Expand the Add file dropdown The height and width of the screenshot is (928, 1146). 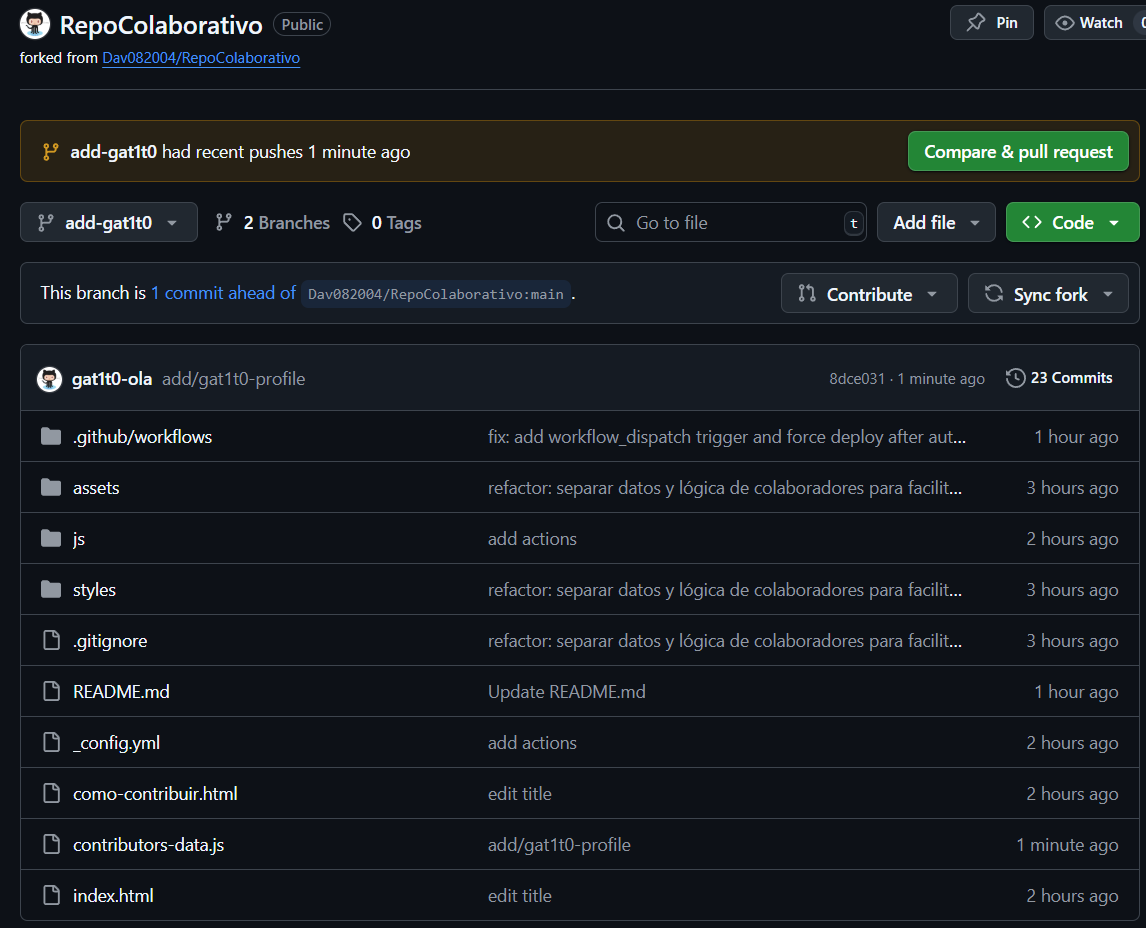tap(936, 222)
